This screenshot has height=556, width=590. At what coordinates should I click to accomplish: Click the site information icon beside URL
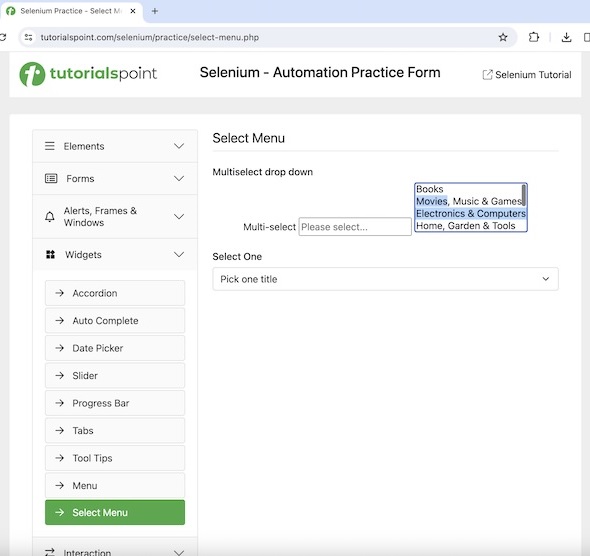[x=29, y=37]
